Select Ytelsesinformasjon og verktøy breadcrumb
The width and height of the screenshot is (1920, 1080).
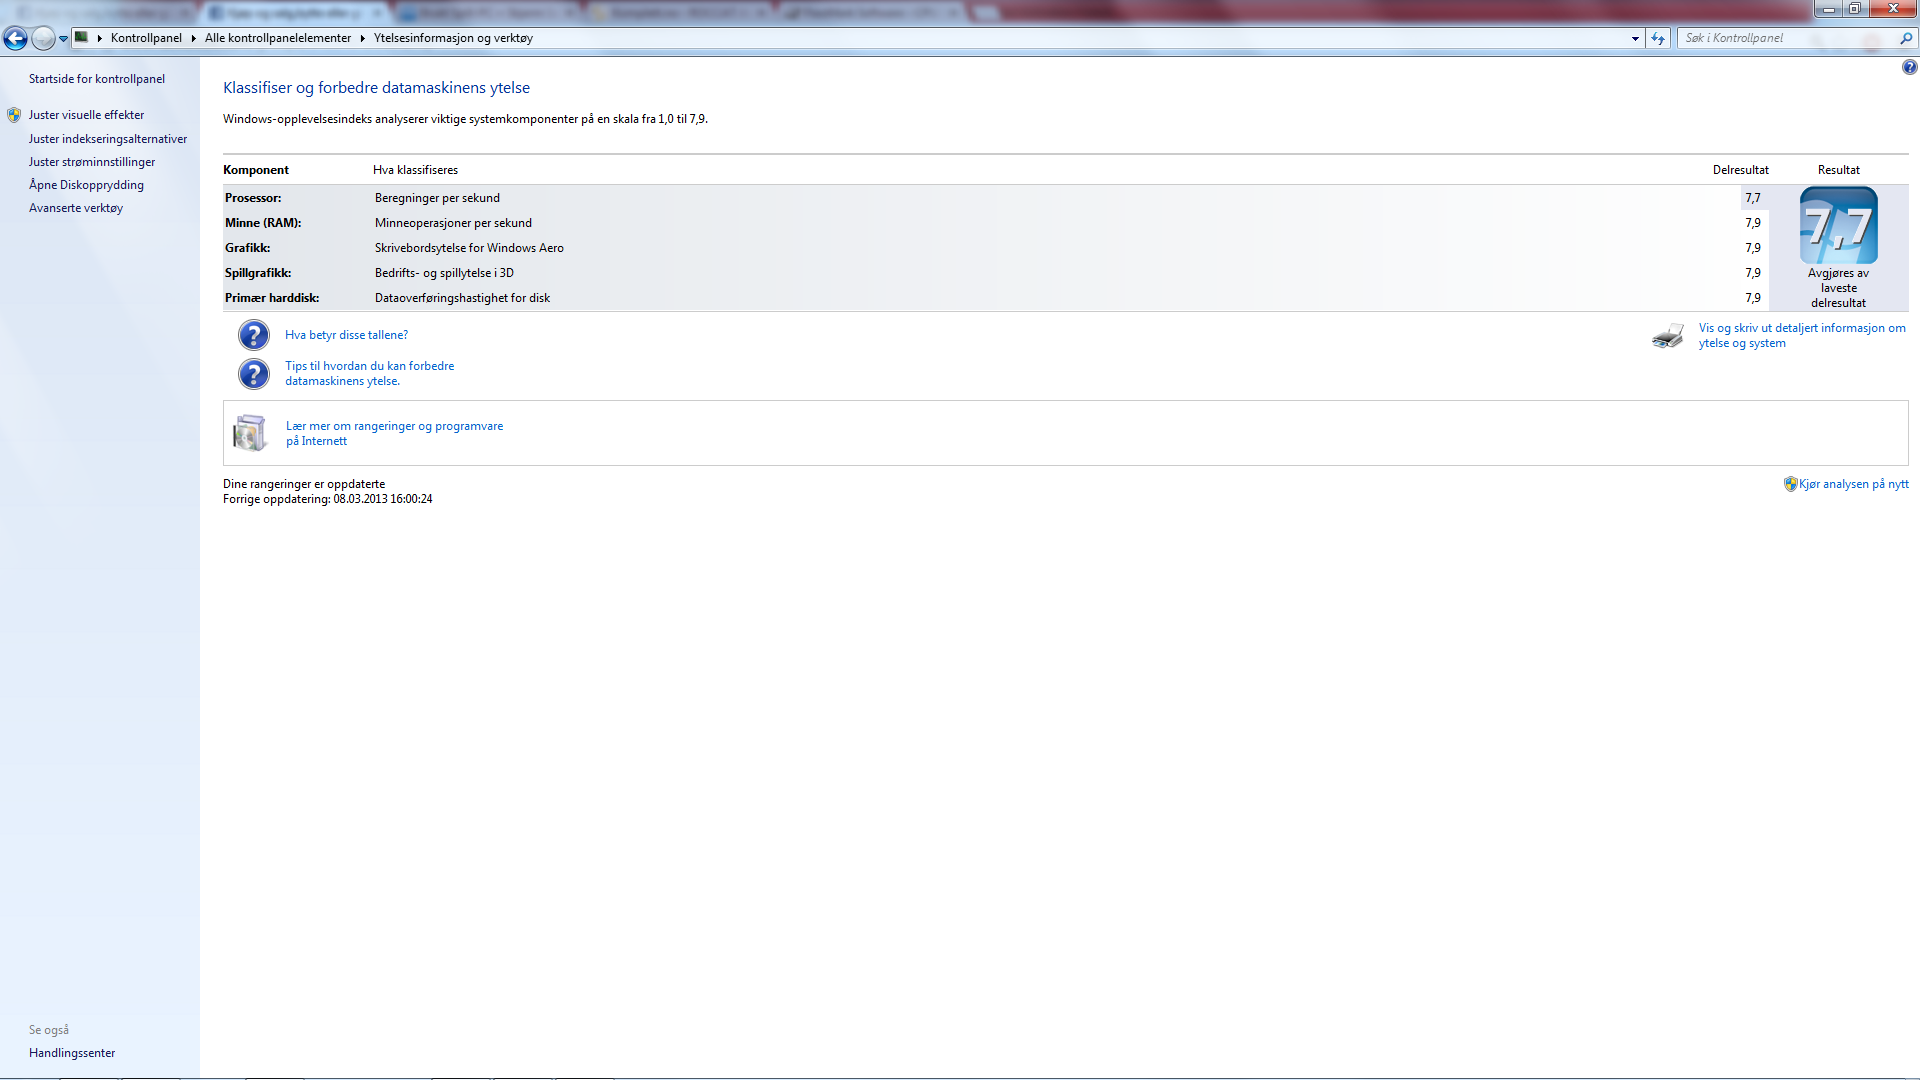(x=453, y=38)
